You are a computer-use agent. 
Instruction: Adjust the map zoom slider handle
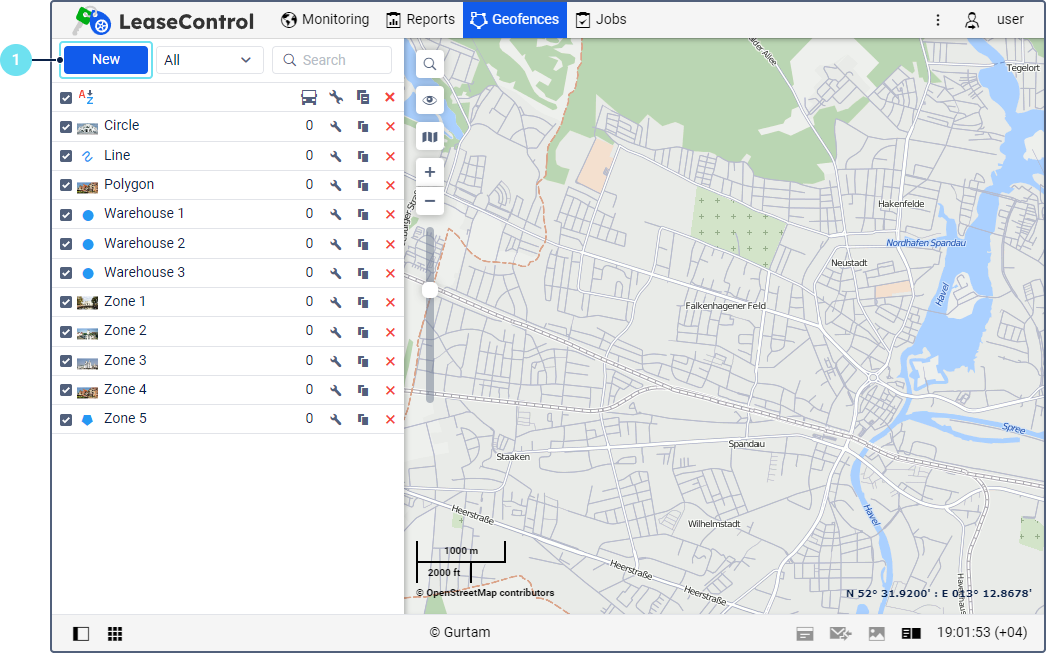pos(430,289)
